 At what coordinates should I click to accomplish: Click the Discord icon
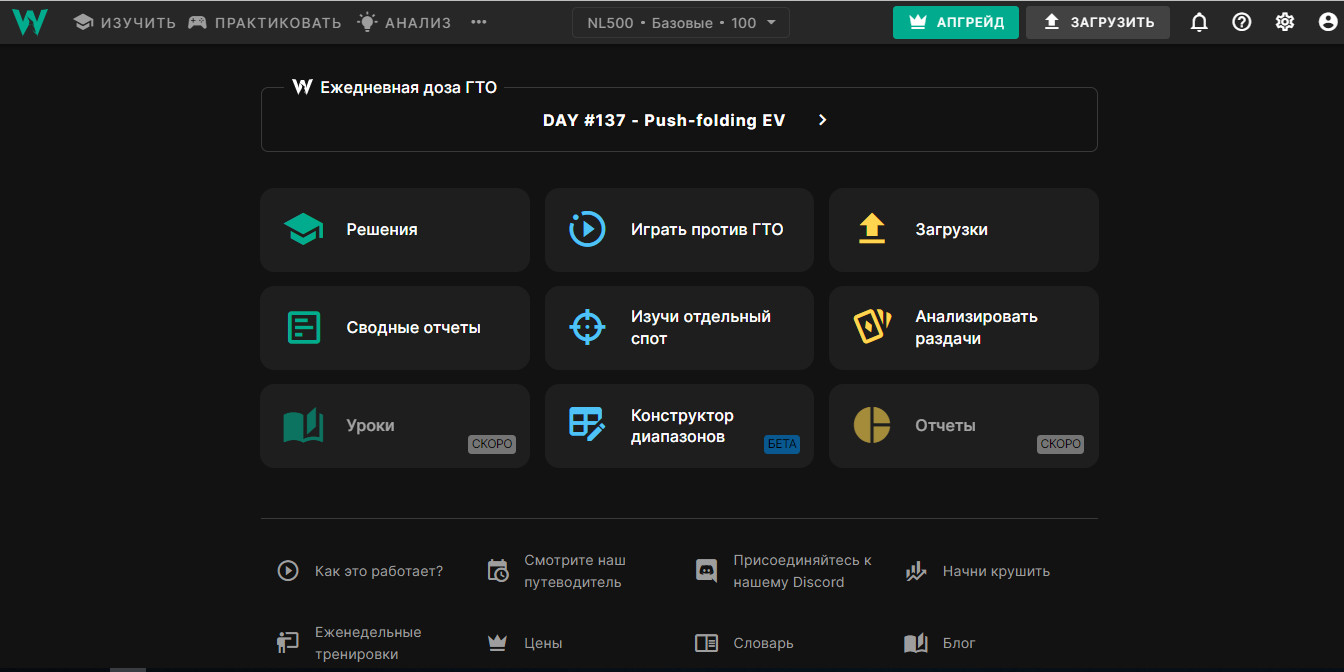point(706,571)
